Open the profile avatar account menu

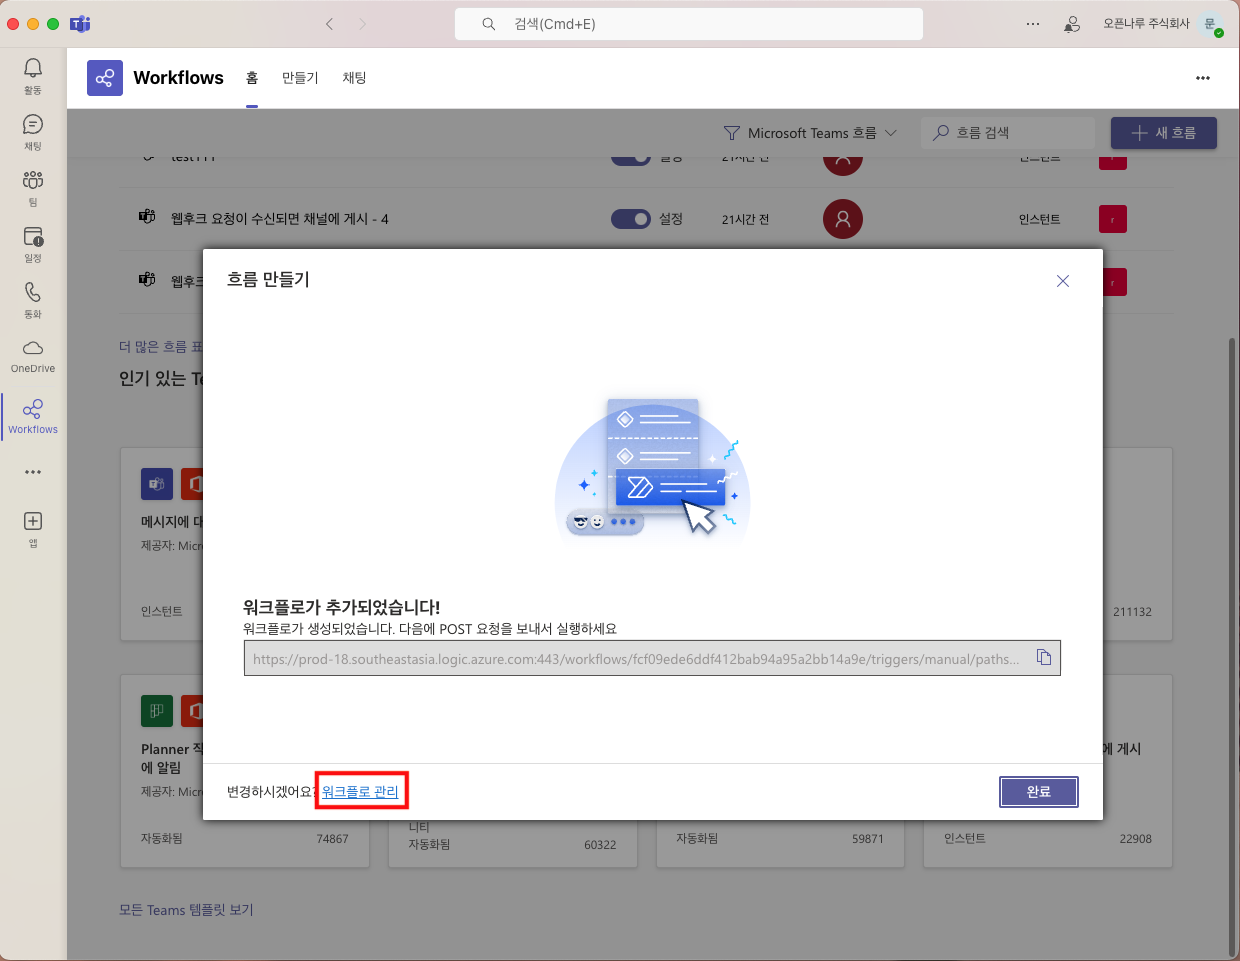pyautogui.click(x=1211, y=24)
